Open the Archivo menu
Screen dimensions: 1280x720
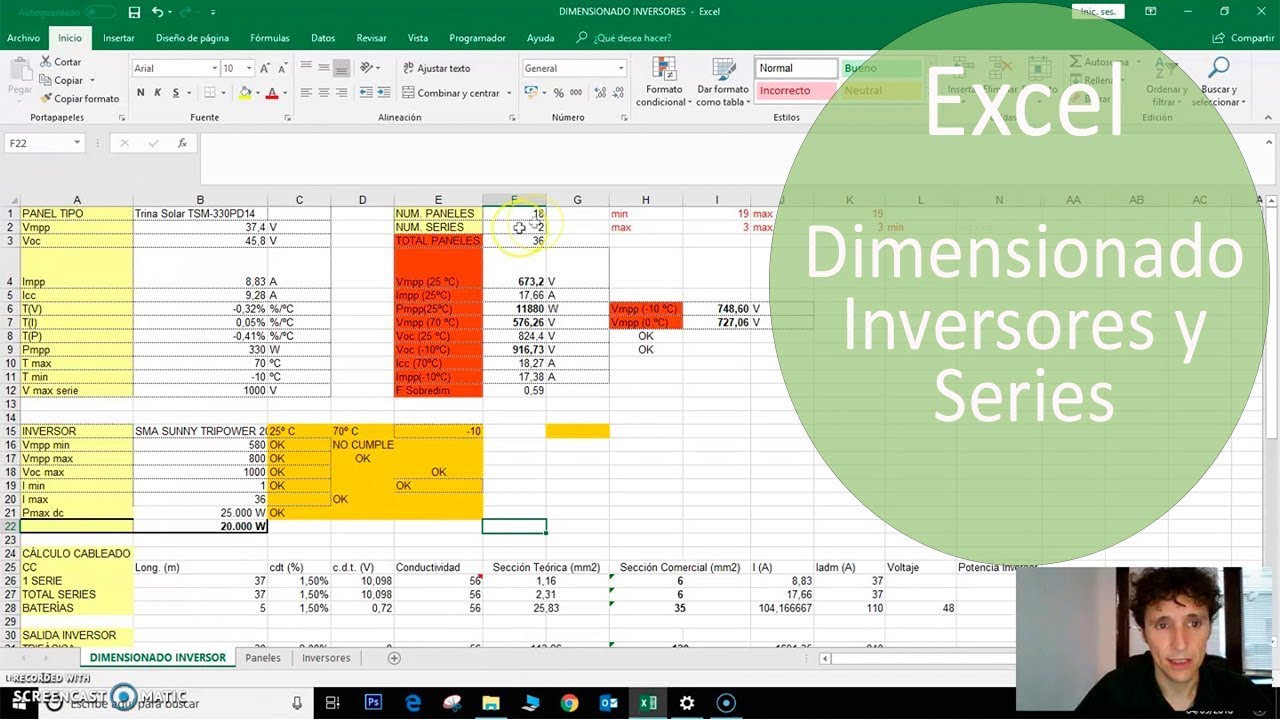pyautogui.click(x=23, y=38)
